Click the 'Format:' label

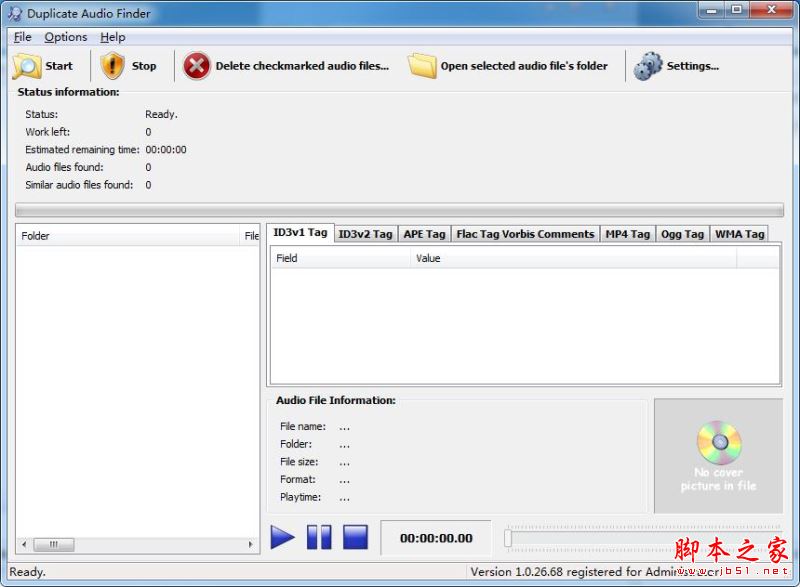298,479
